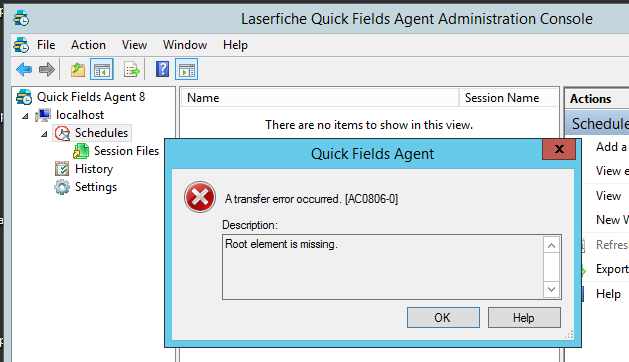The width and height of the screenshot is (629, 362).
Task: Click the blue Back arrow toolbar icon
Action: point(24,69)
